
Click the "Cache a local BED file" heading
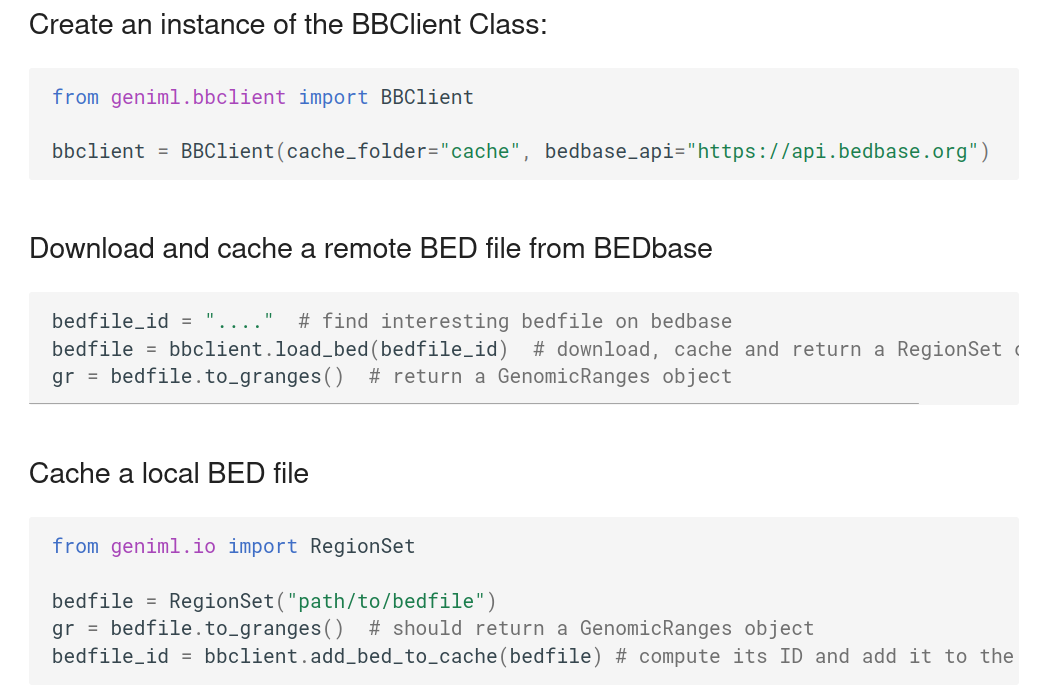click(x=169, y=474)
